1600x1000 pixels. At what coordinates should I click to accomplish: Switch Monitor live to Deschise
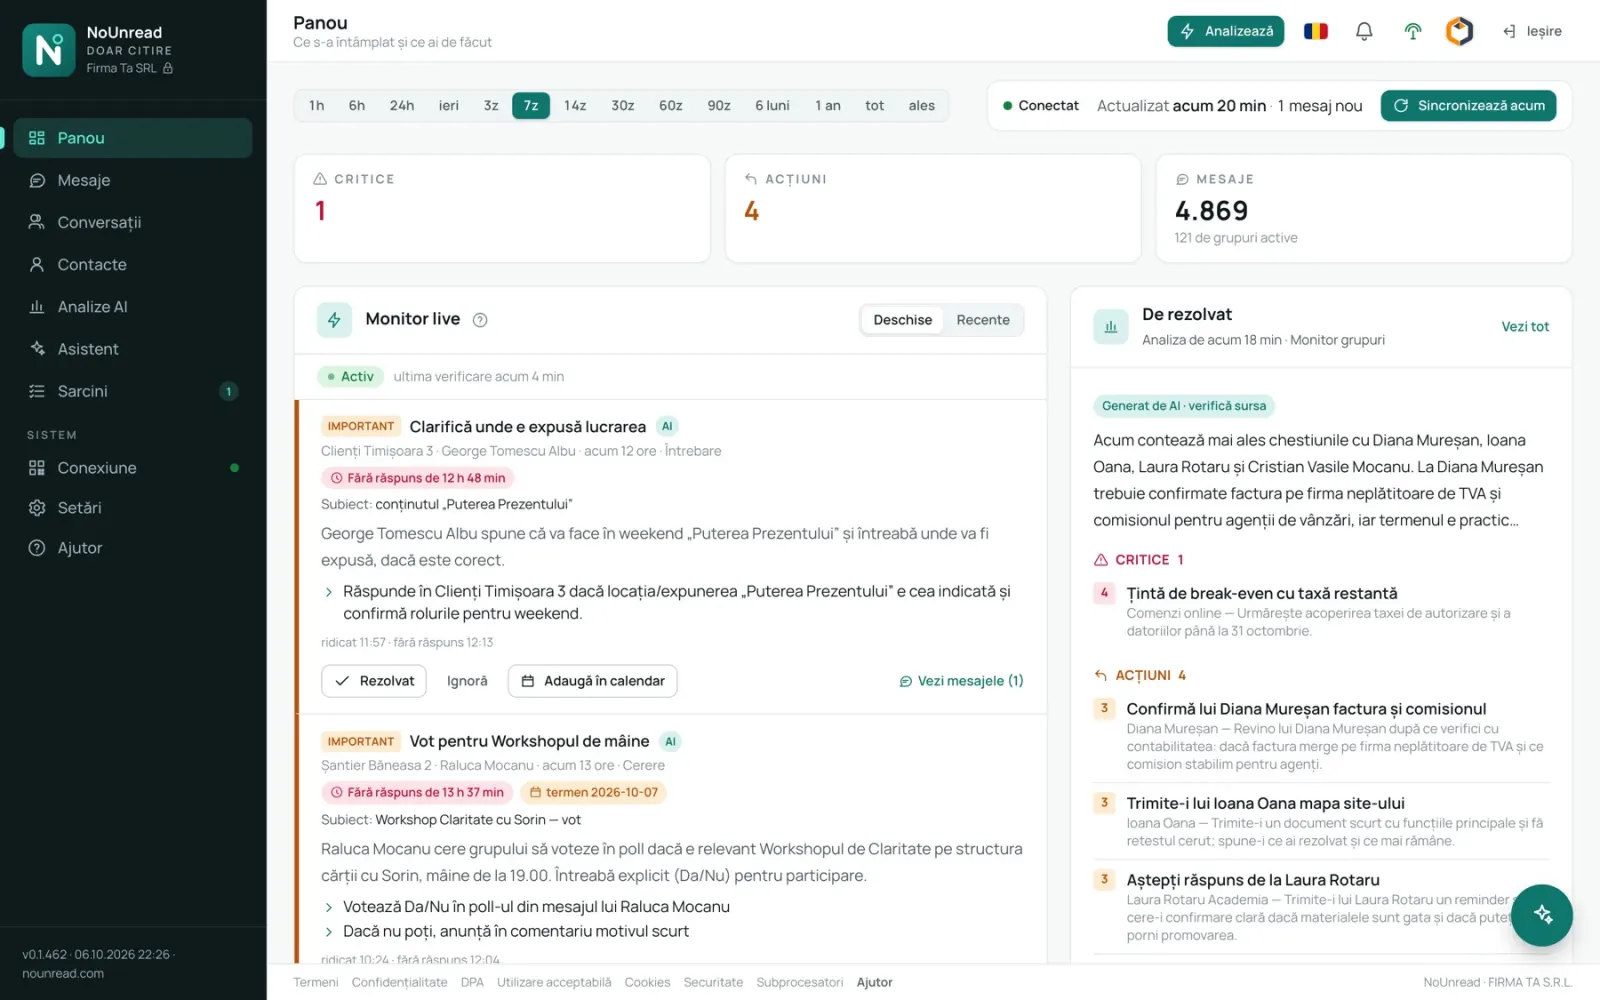[902, 320]
